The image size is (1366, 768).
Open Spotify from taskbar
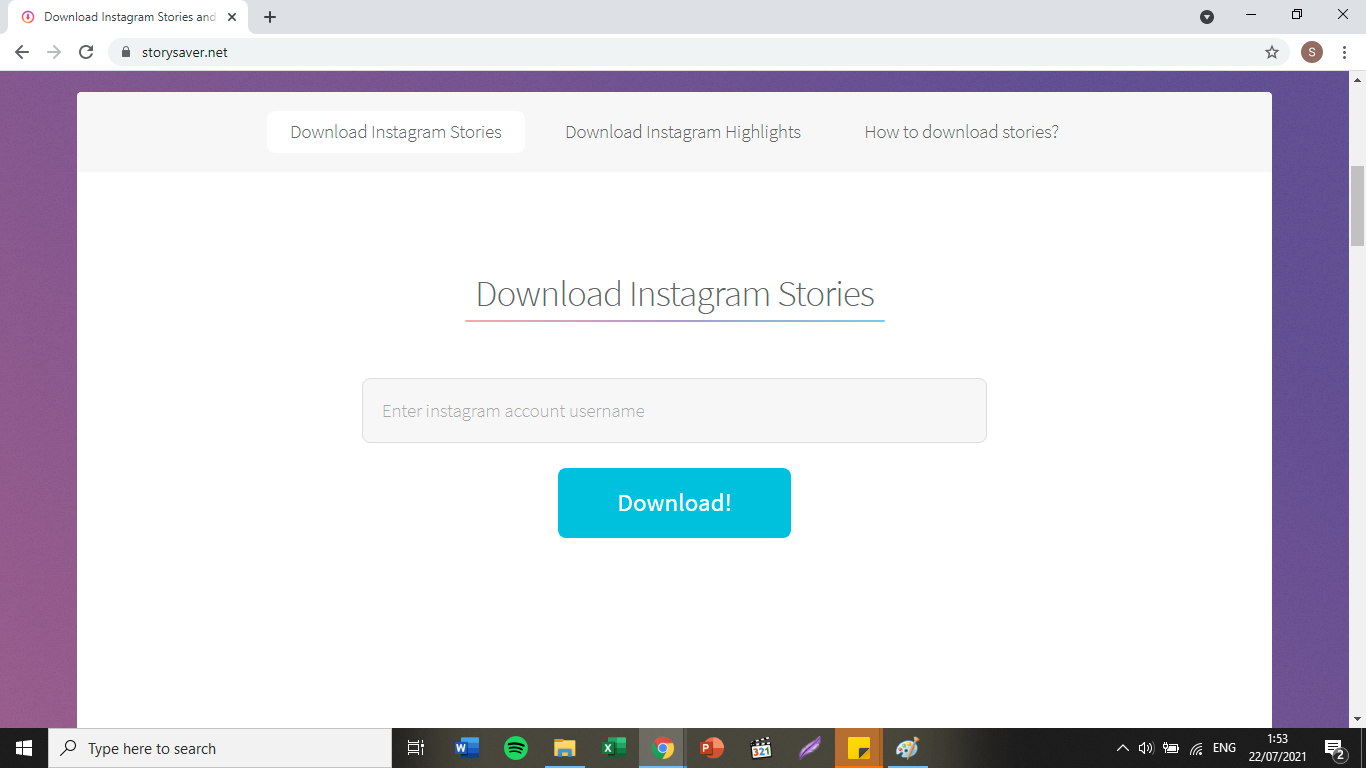point(516,748)
